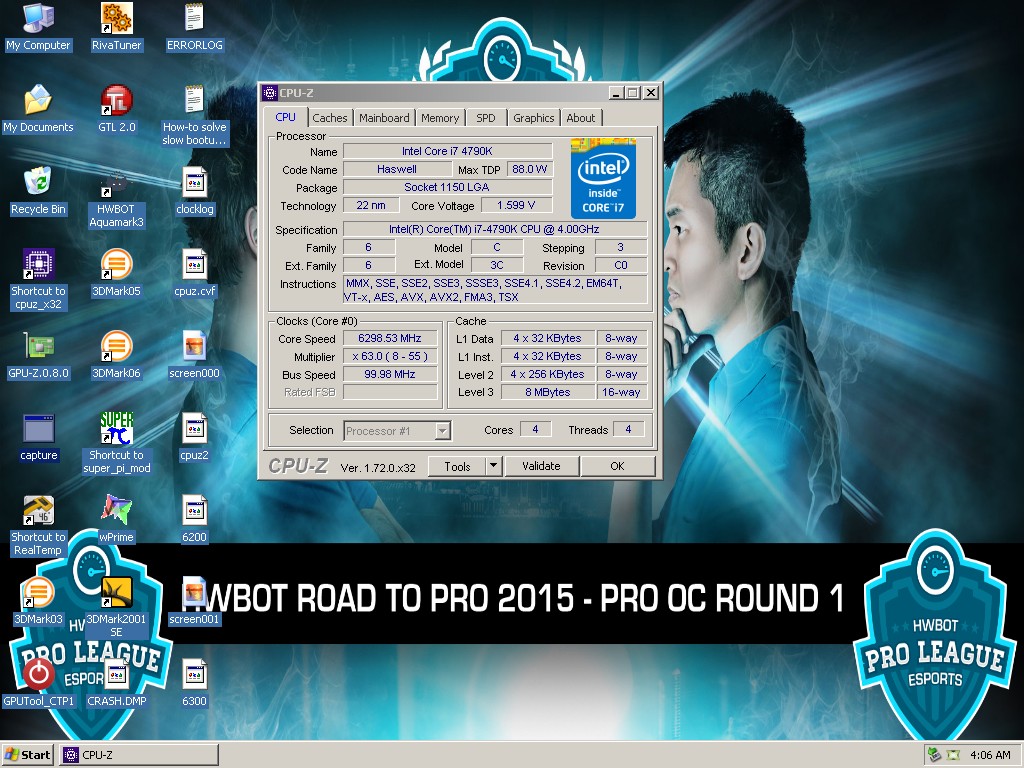
Task: Open clocklog file icon
Action: point(195,191)
